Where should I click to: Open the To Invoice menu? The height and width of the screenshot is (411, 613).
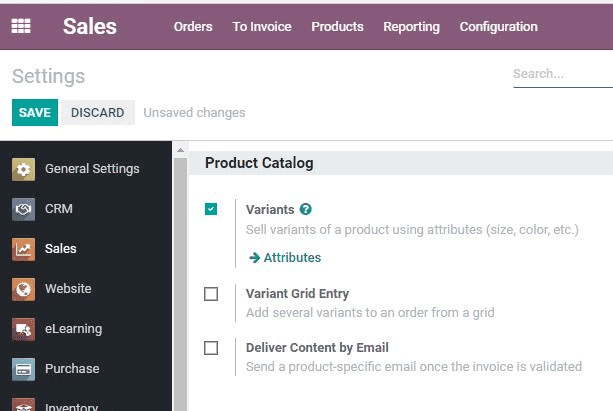click(262, 27)
